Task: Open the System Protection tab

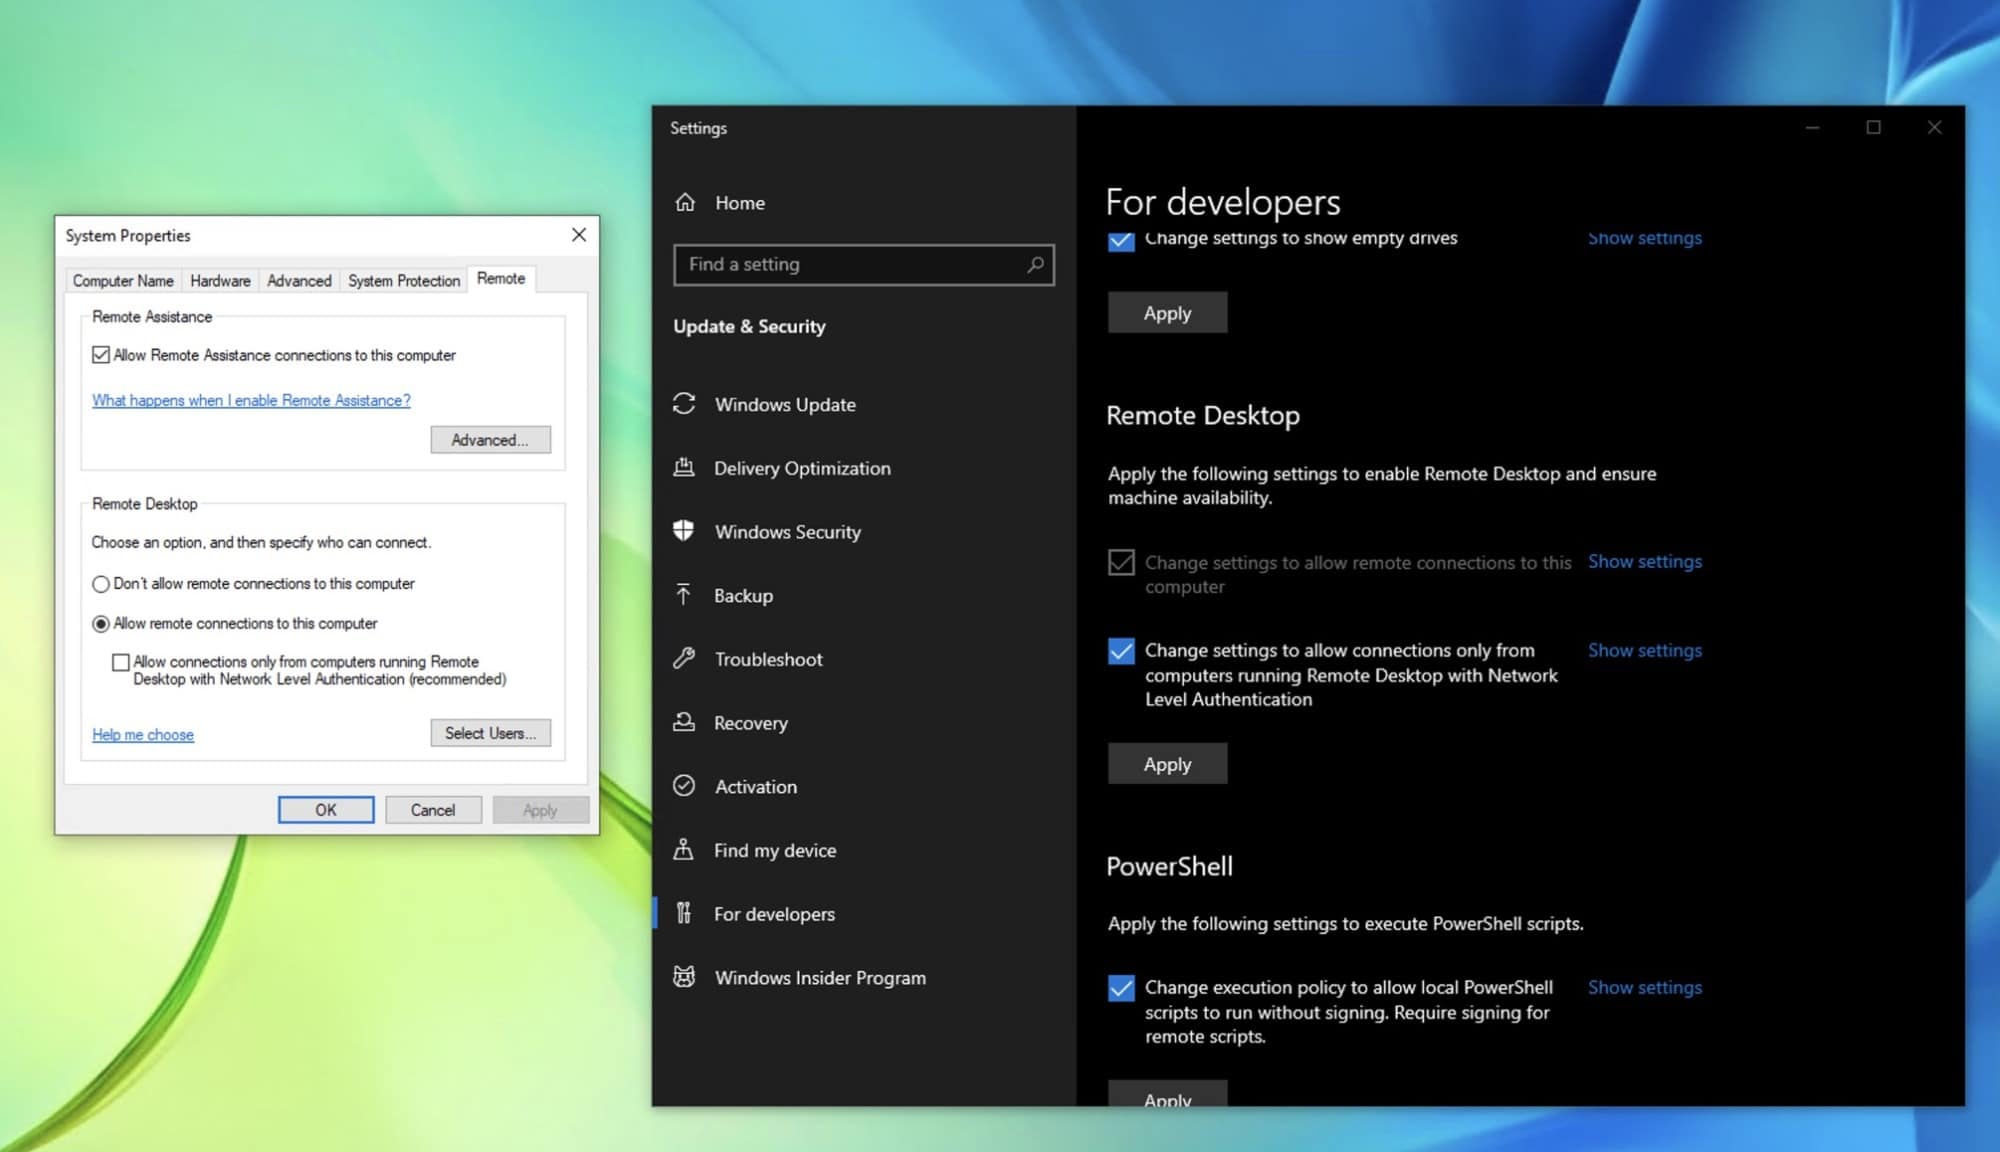Action: (x=404, y=281)
